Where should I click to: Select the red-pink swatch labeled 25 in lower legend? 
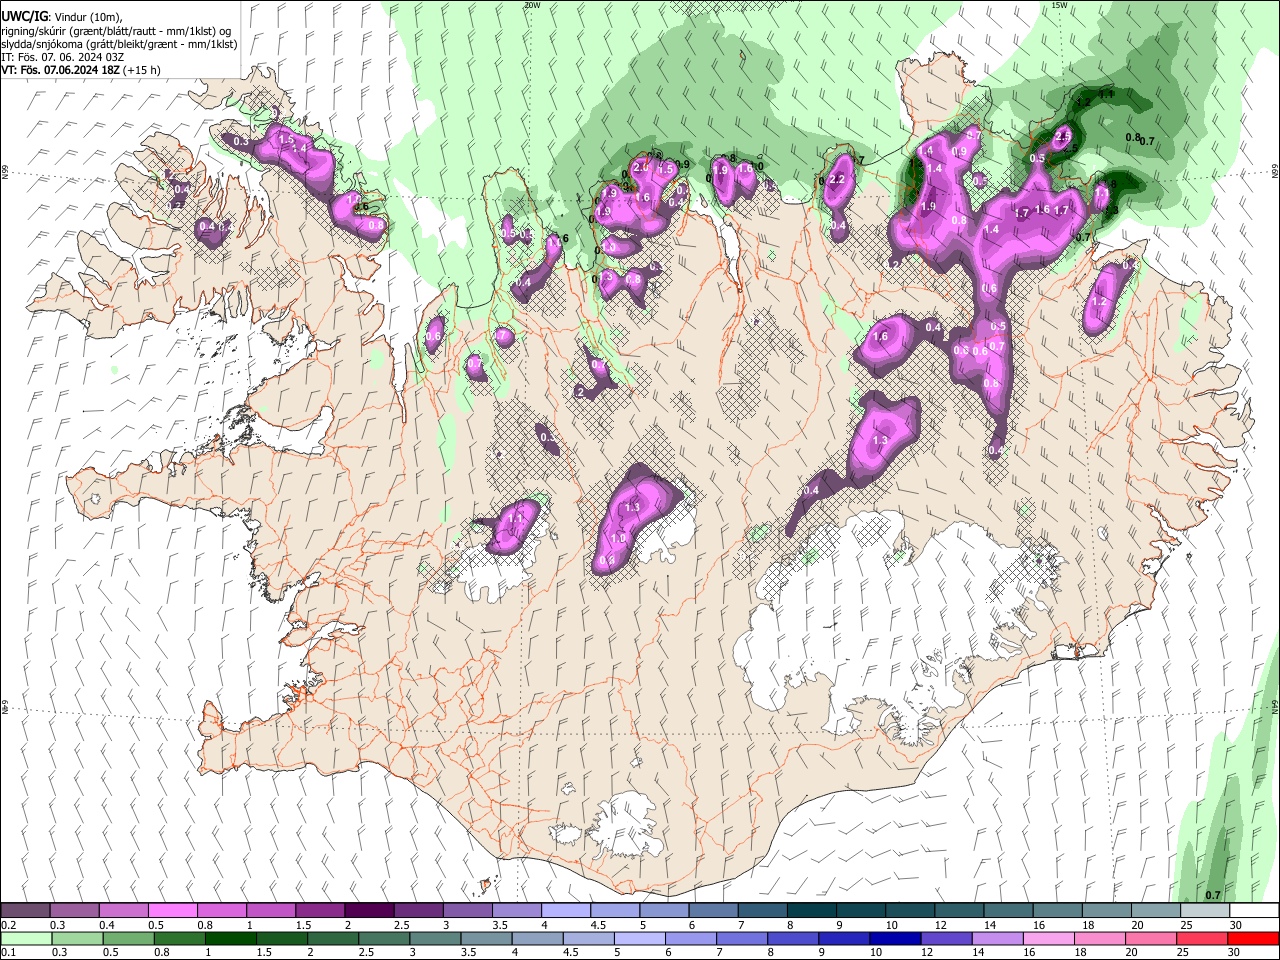coord(1202,939)
